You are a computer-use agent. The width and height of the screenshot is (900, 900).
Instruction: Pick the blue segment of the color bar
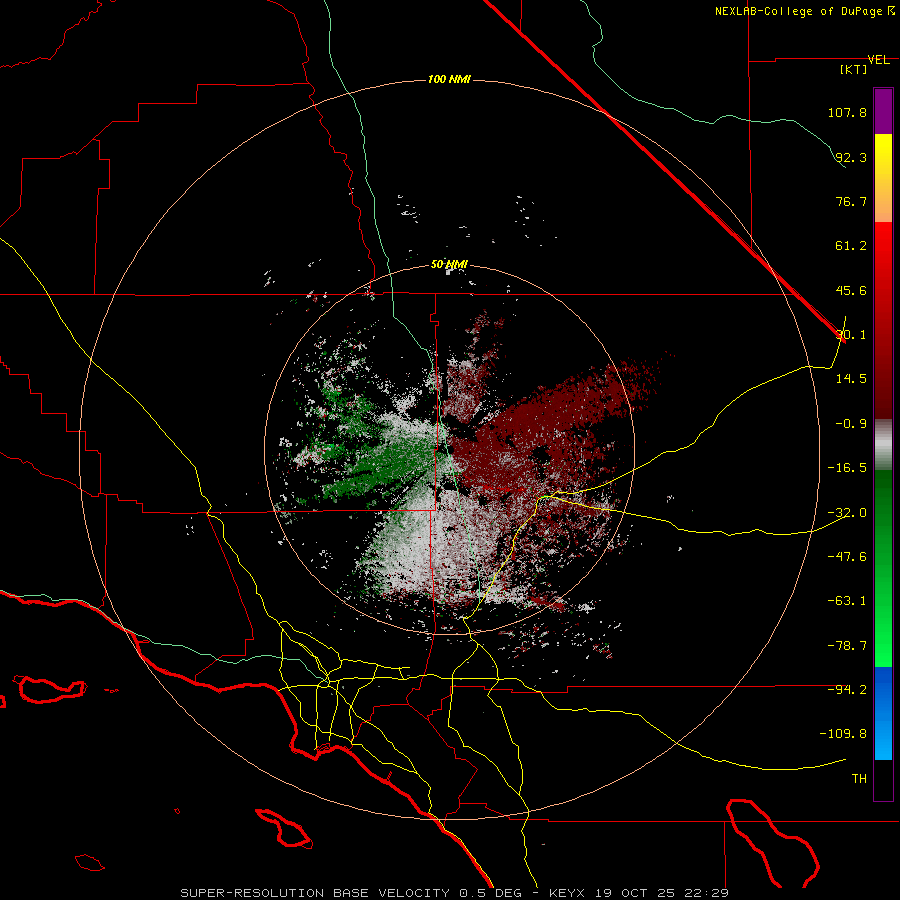coord(883,713)
